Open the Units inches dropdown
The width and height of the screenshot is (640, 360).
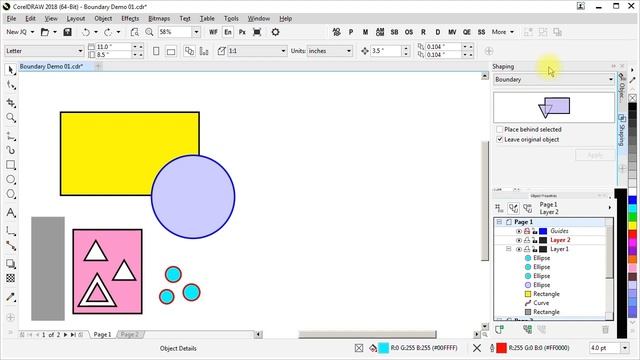point(349,51)
